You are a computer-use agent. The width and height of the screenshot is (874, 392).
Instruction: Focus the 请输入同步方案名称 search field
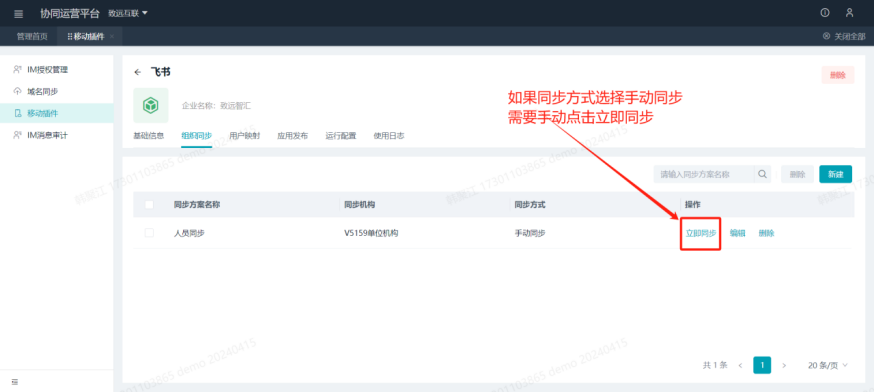tap(704, 174)
